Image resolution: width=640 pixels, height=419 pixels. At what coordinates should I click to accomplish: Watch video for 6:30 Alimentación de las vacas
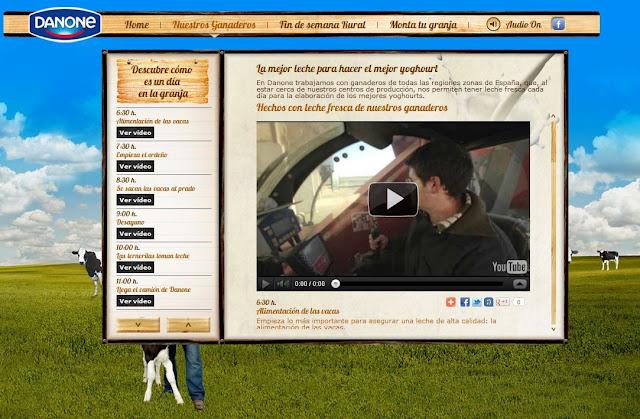(x=135, y=133)
